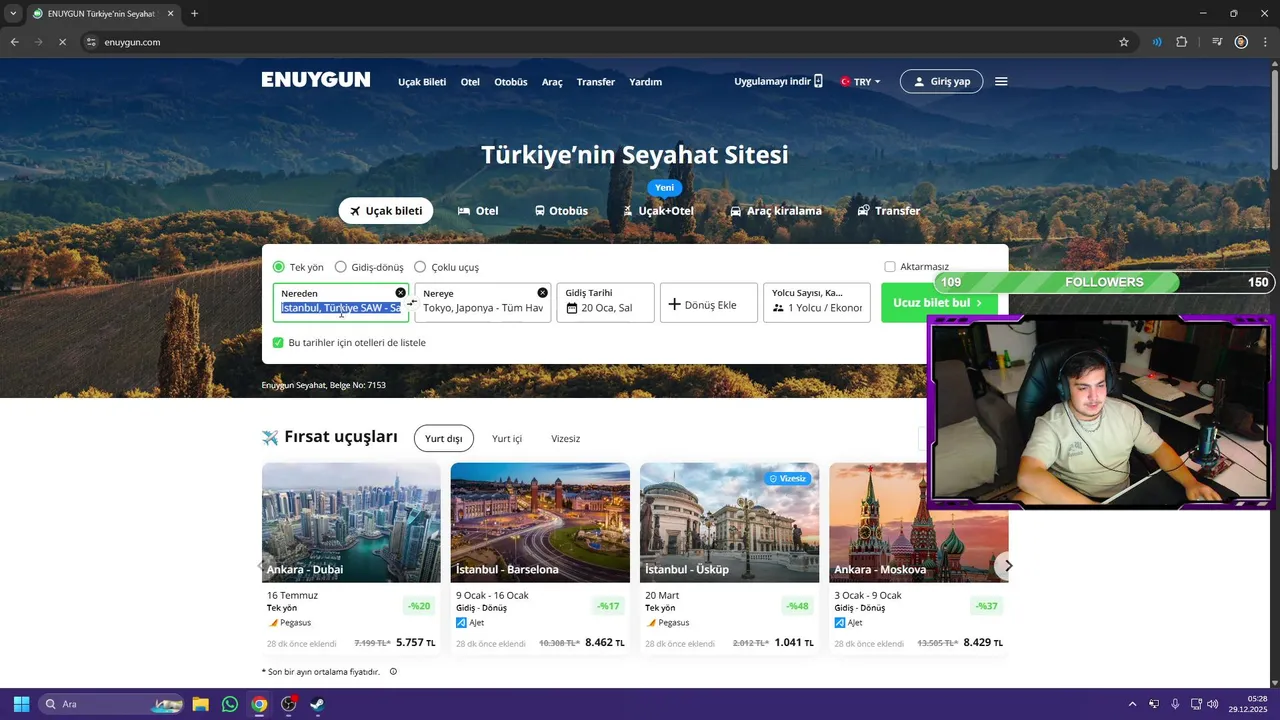Open the Ankara - Moskova deal card
1280x720 pixels.
tap(918, 558)
